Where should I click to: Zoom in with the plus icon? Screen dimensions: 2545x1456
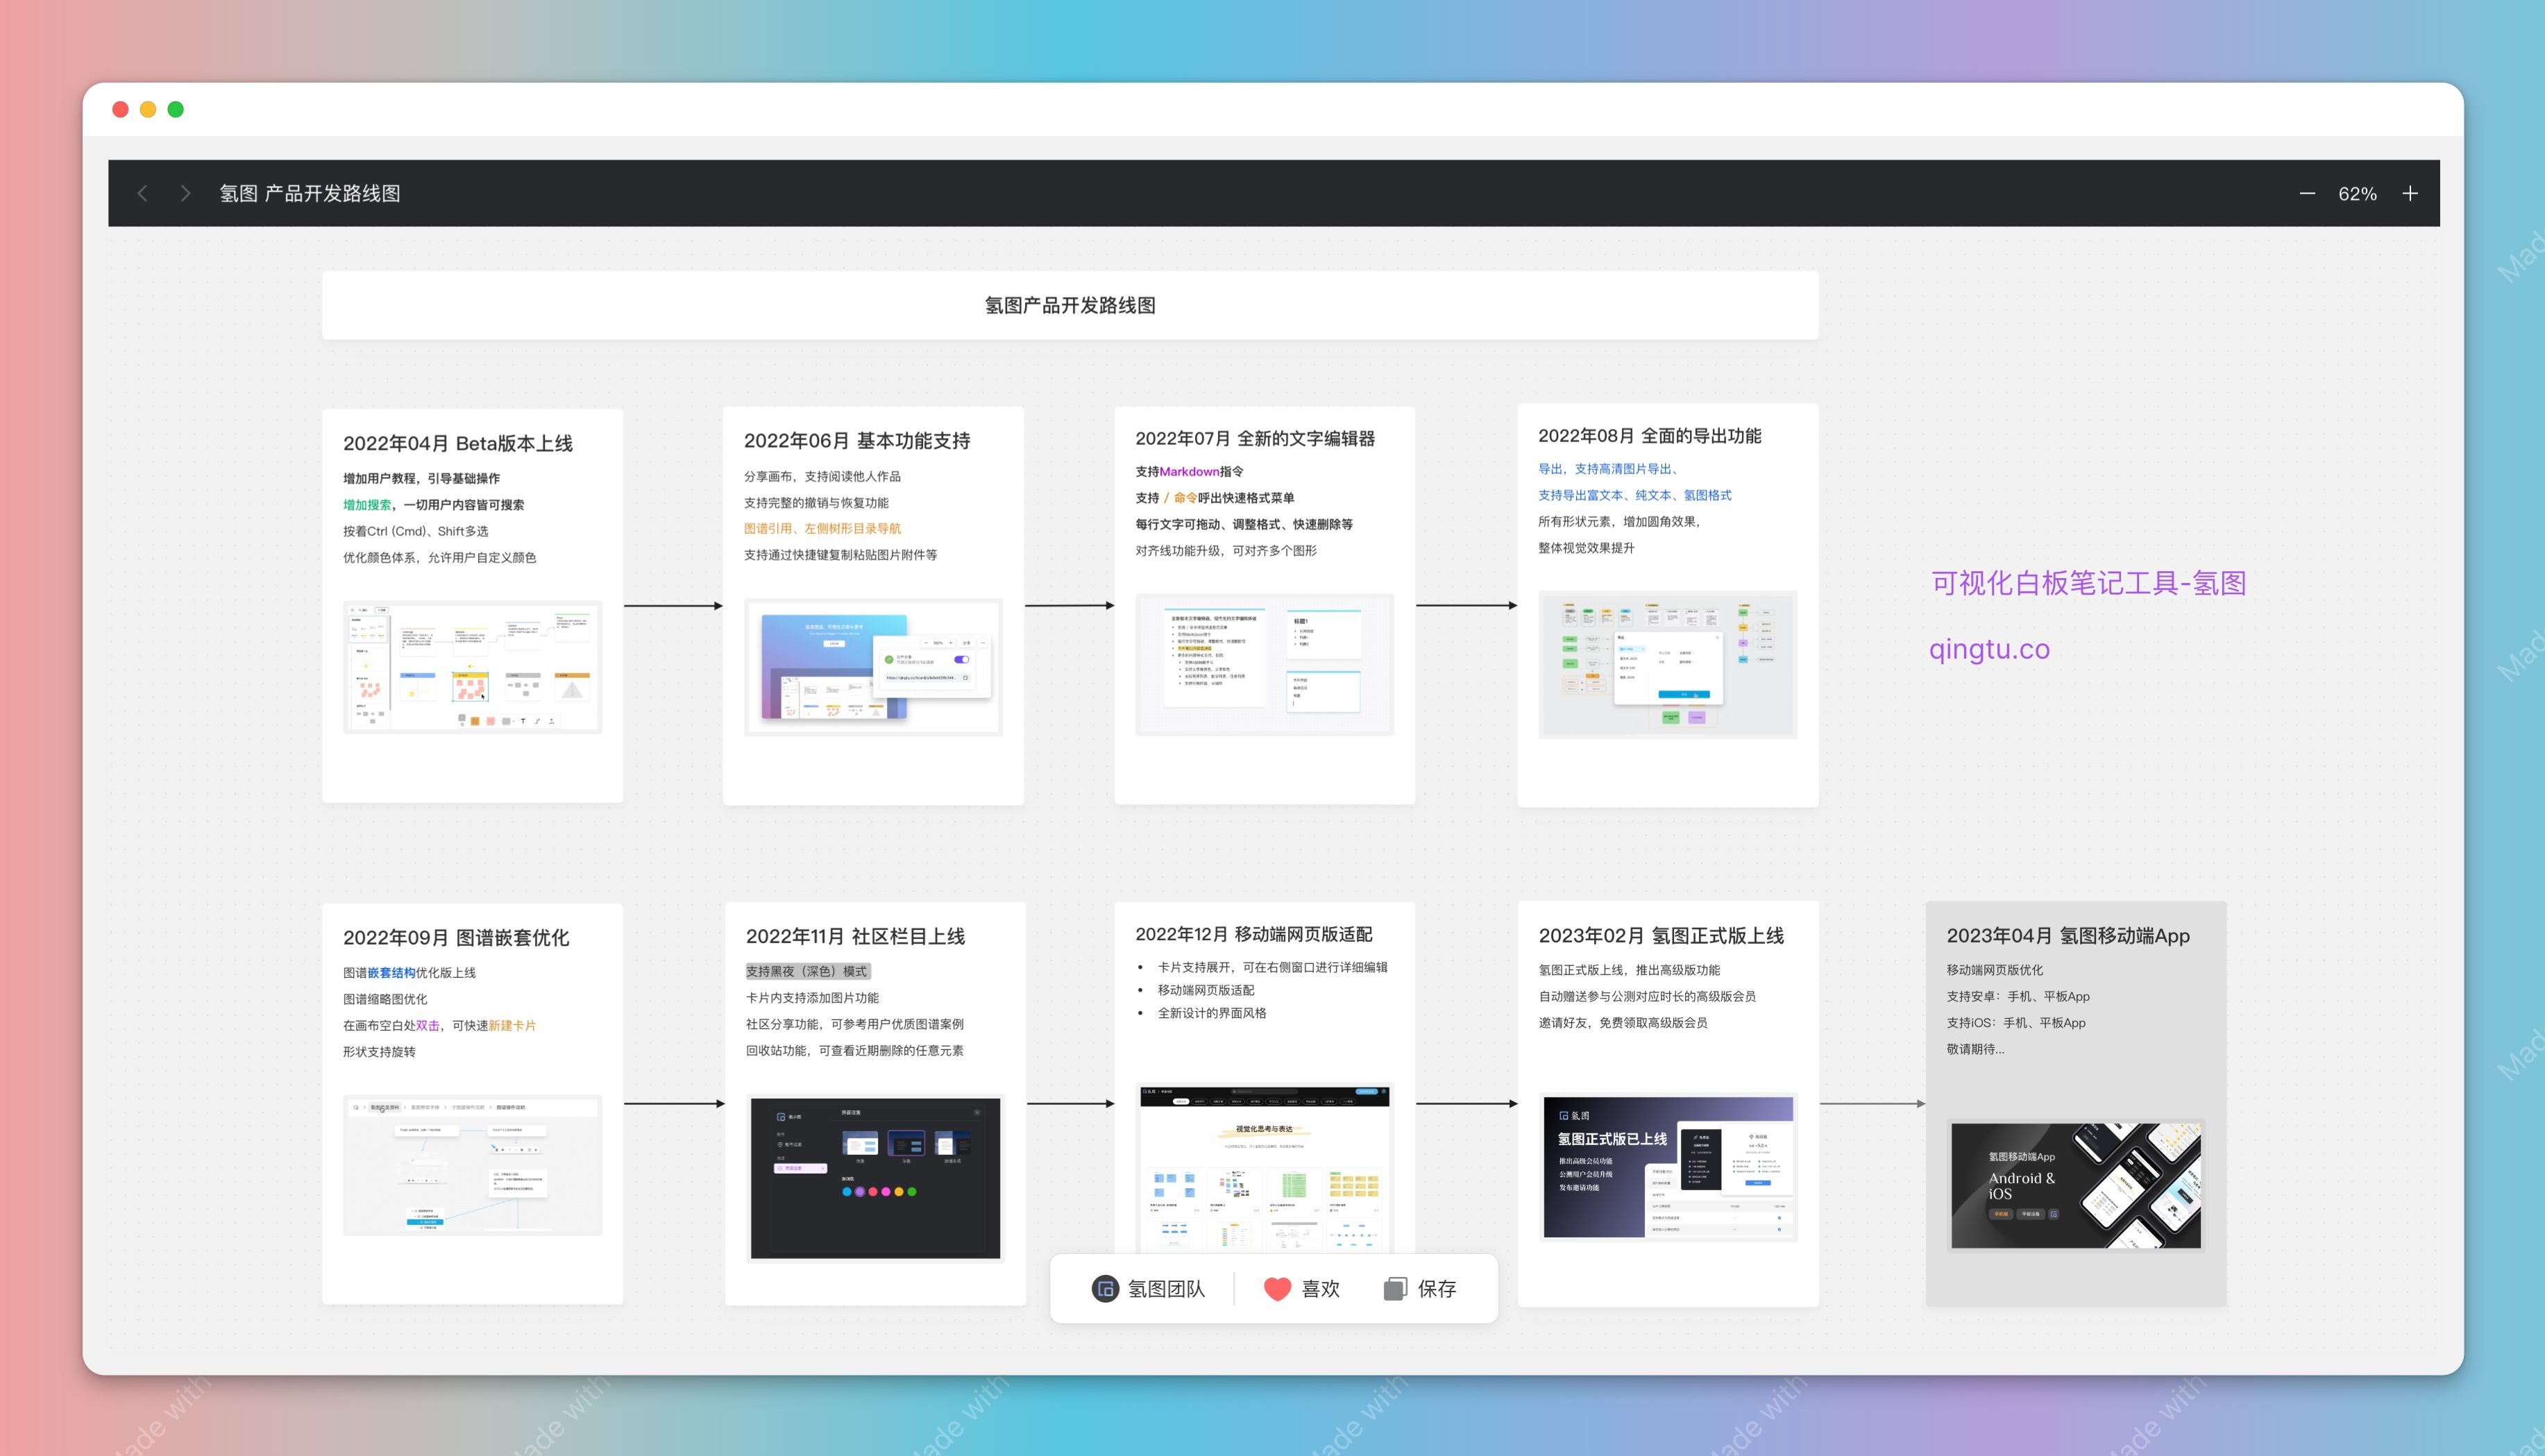[2410, 194]
